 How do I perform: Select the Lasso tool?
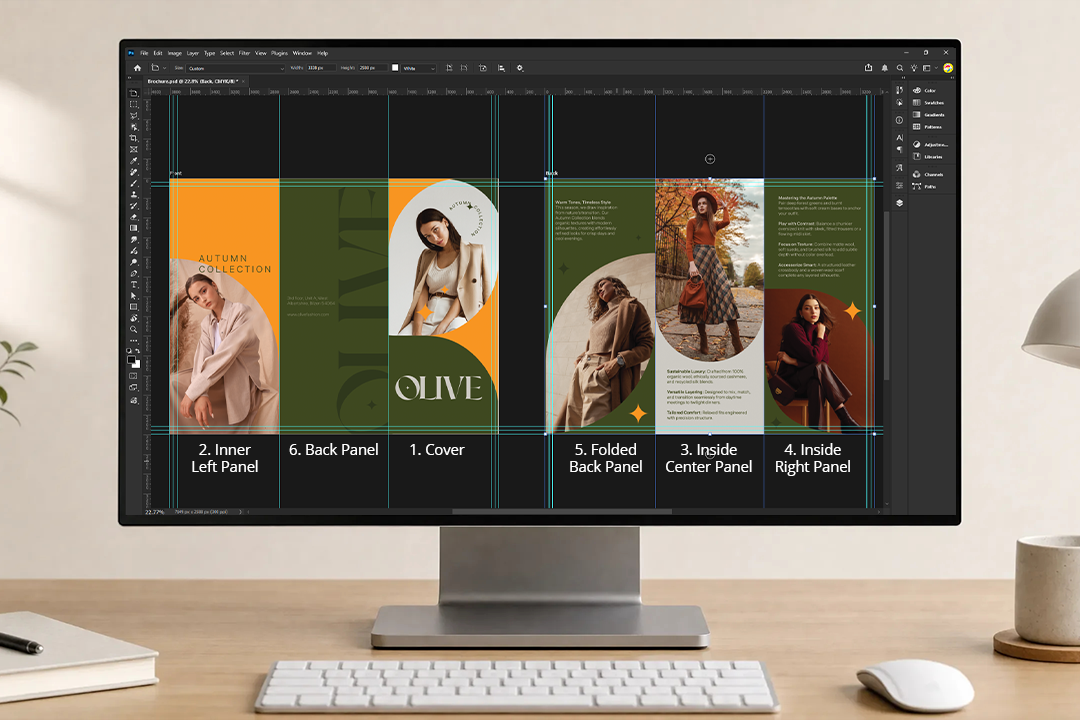click(134, 116)
